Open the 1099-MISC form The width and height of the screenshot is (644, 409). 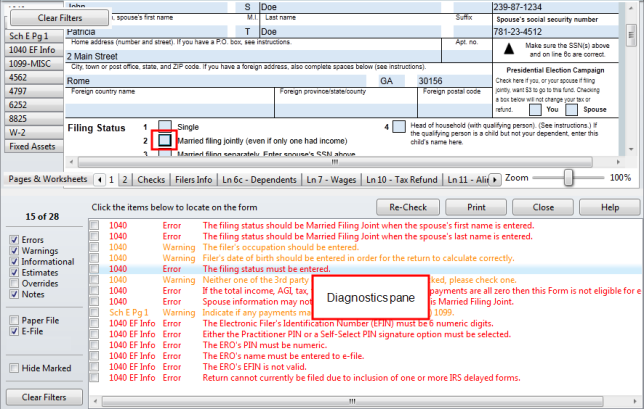(34, 64)
